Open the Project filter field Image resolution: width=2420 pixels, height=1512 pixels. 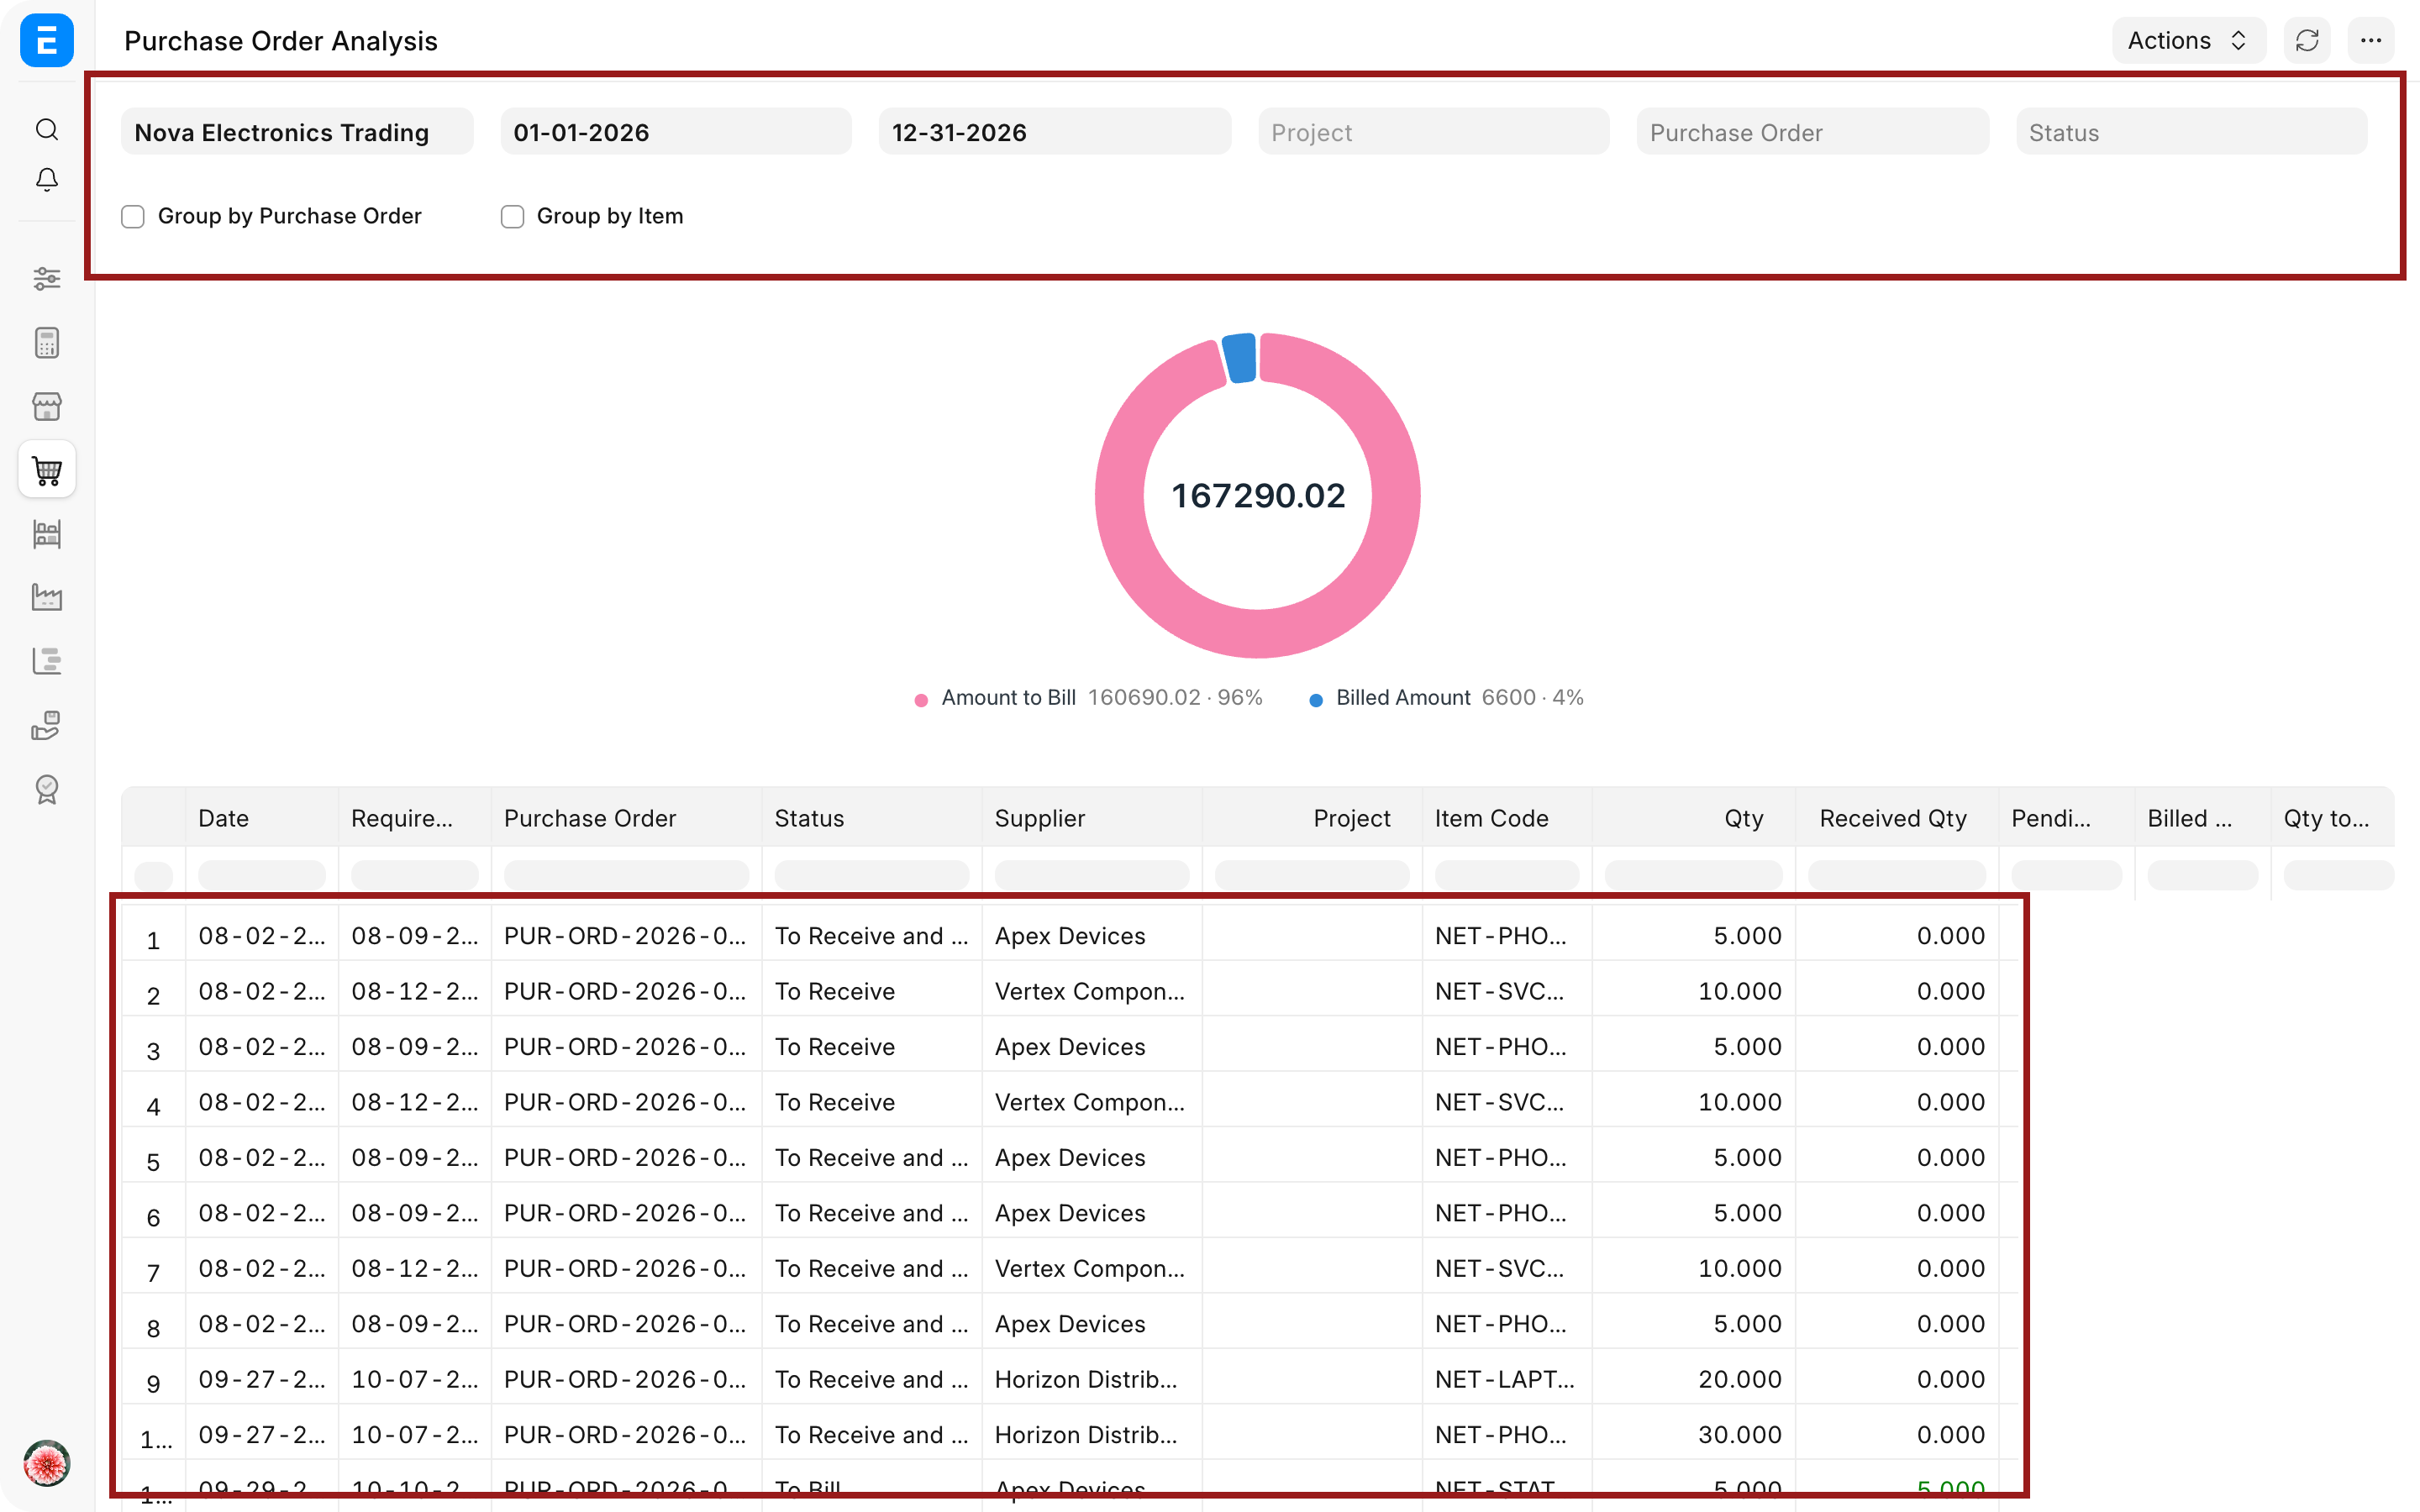[1433, 132]
